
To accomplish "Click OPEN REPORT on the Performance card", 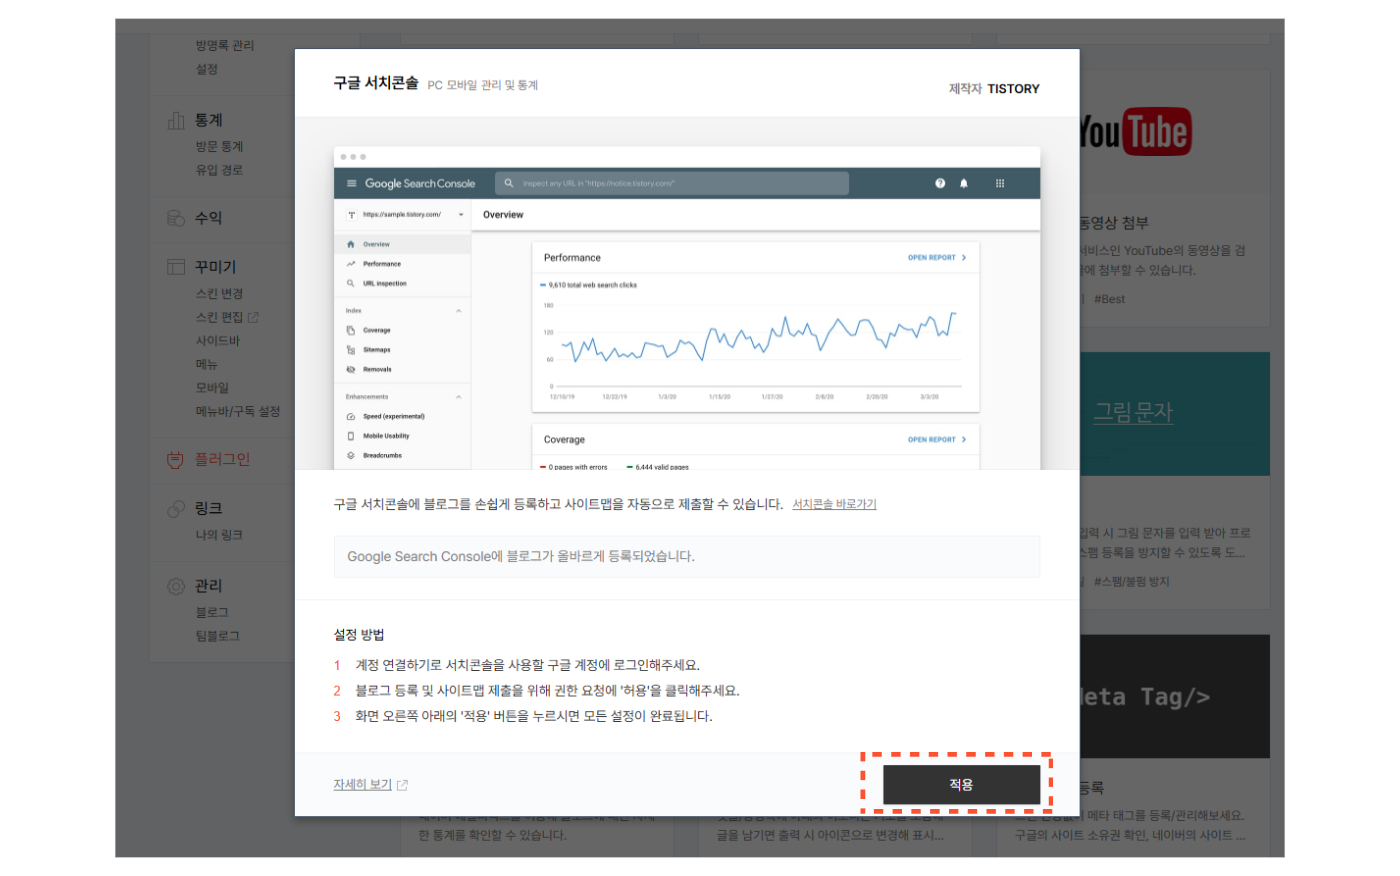I will point(937,258).
